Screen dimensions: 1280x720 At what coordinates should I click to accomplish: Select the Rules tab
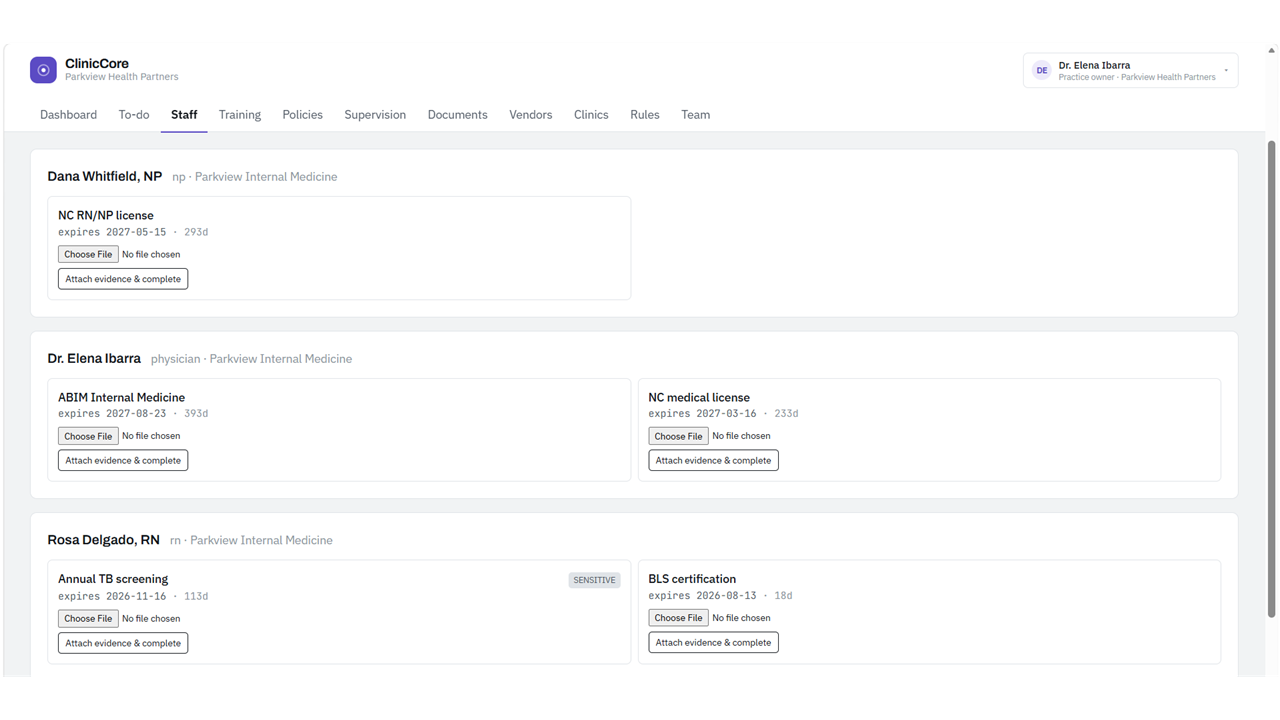(x=645, y=115)
